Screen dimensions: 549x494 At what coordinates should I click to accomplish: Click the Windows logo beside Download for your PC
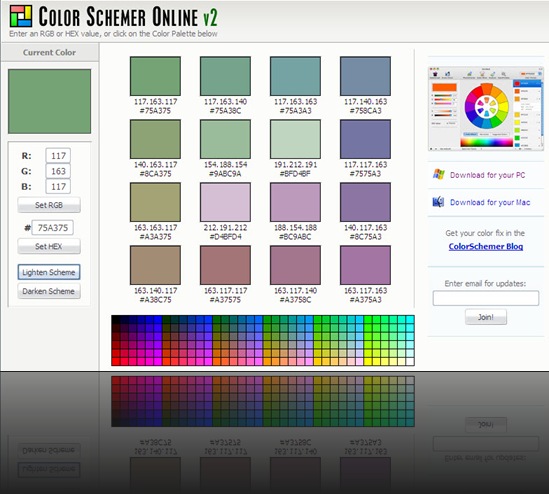438,174
